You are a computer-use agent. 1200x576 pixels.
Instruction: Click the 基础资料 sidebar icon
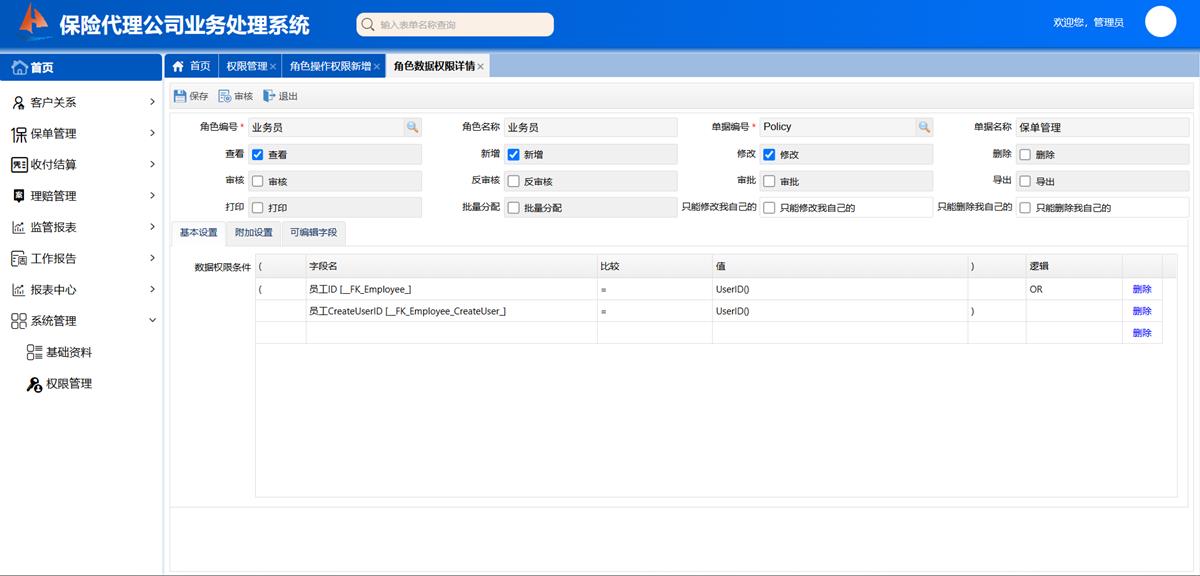(x=34, y=353)
